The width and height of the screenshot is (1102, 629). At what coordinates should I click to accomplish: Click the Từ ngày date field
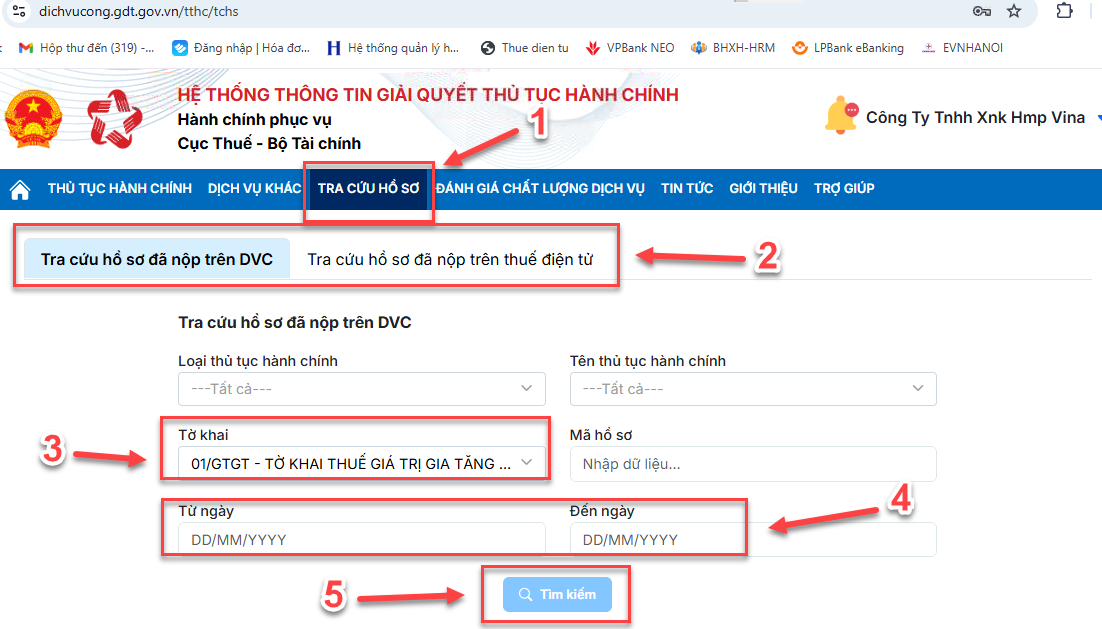[x=361, y=539]
